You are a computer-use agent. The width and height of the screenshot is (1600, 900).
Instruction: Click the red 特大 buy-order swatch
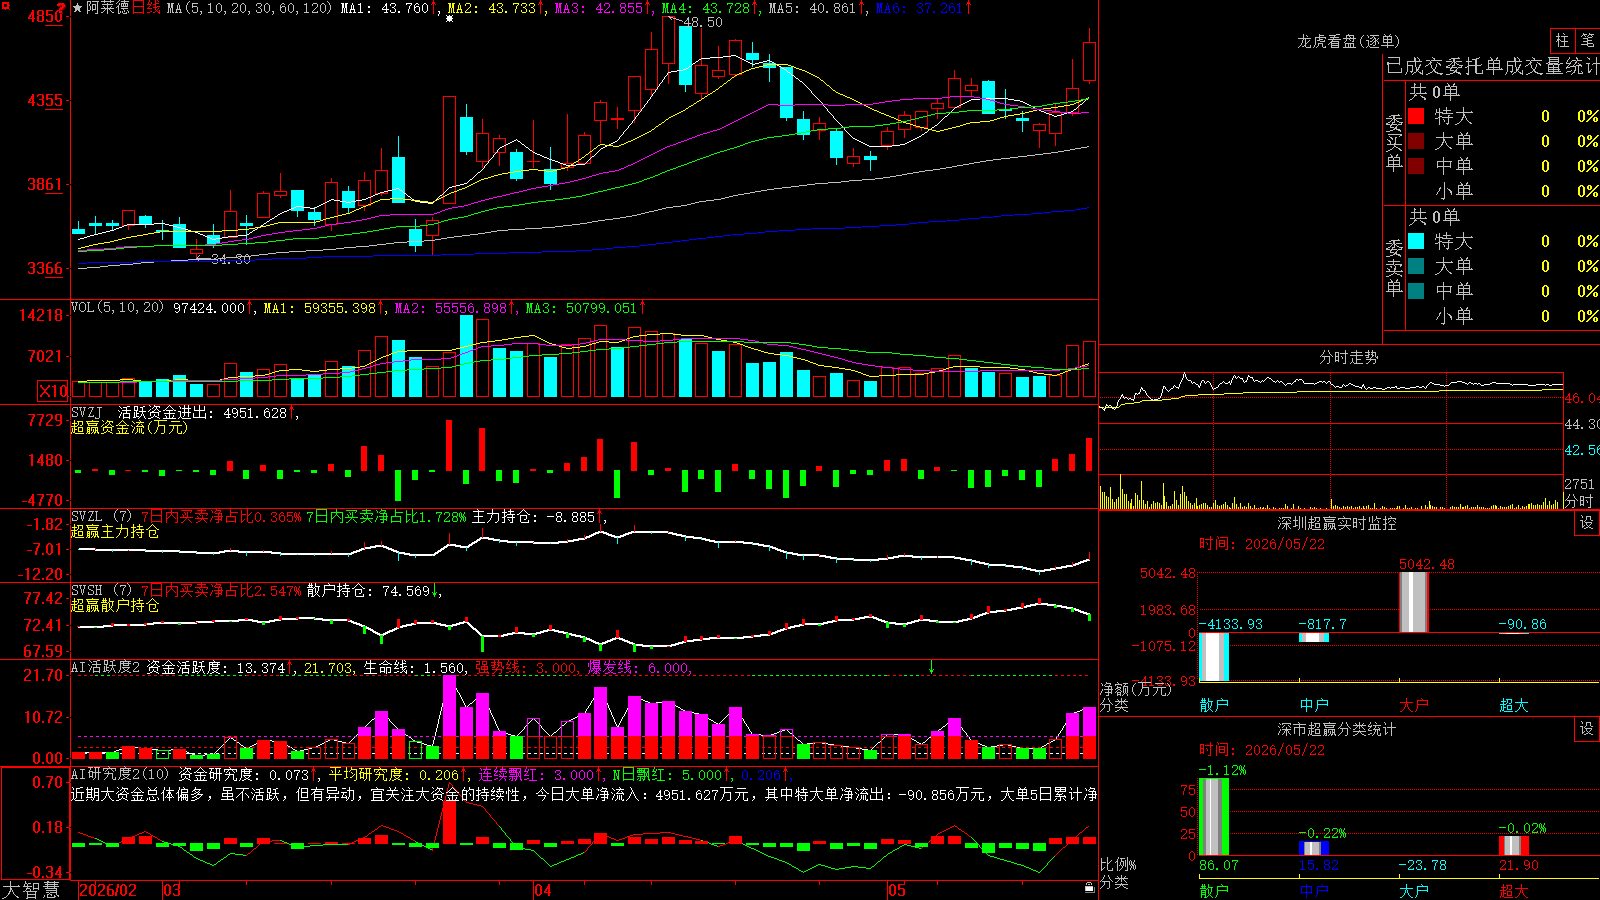click(x=1416, y=116)
